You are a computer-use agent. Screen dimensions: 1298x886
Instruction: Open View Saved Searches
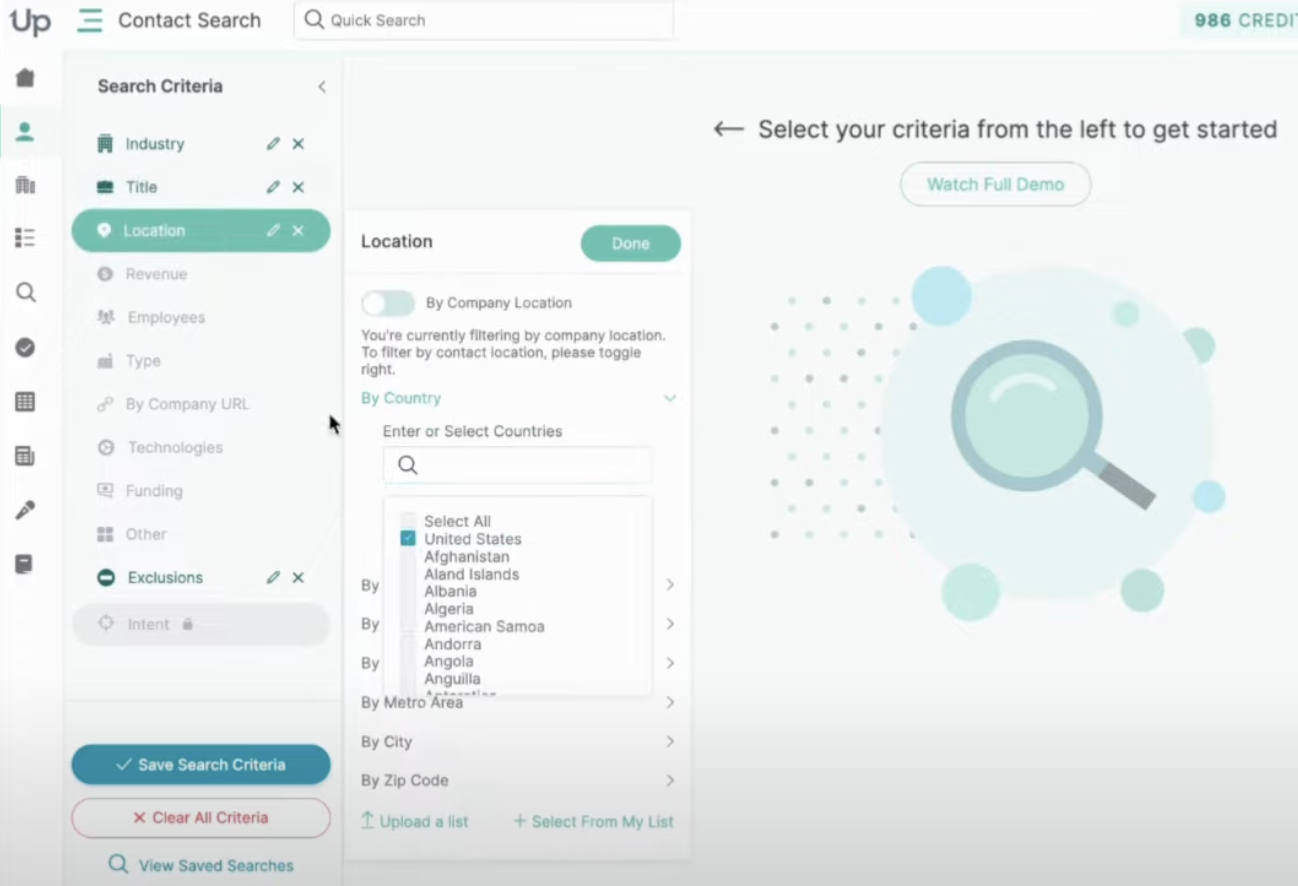201,866
